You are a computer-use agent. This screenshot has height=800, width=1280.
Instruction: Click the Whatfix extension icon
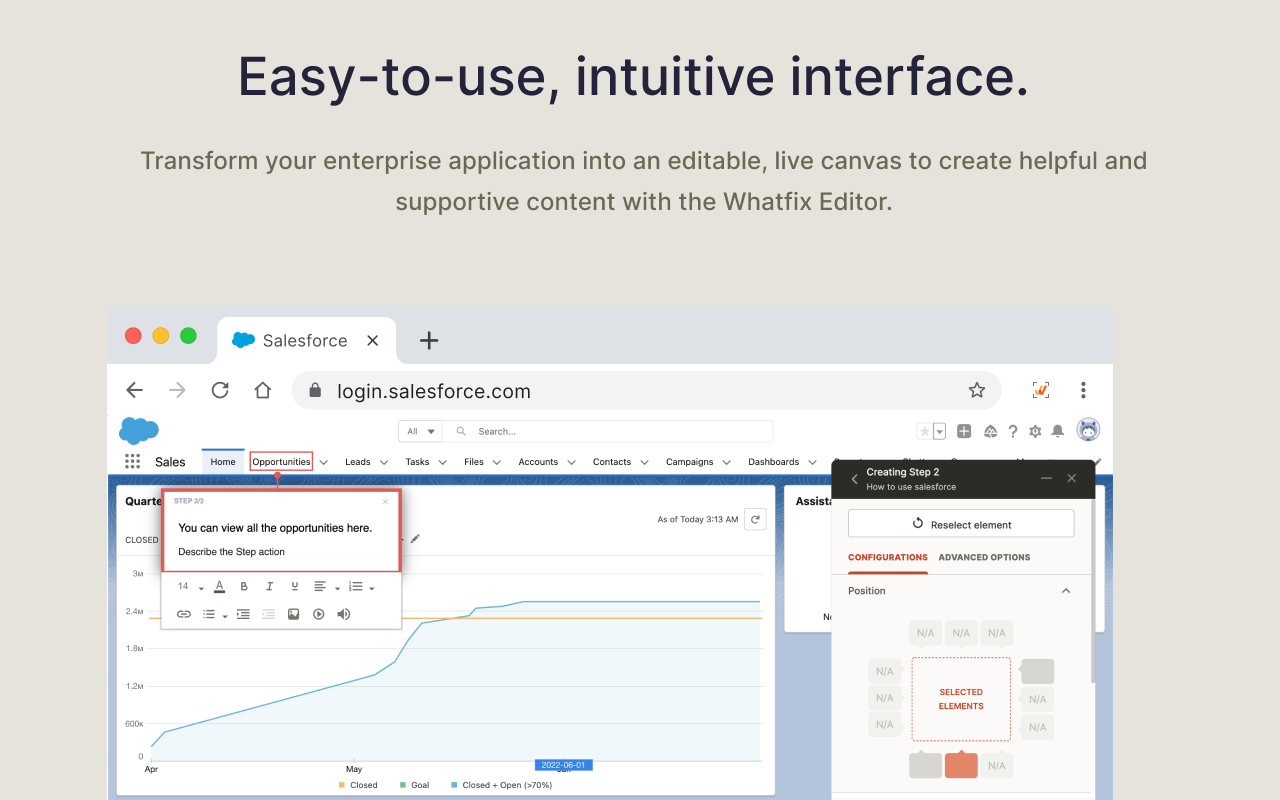[1041, 390]
